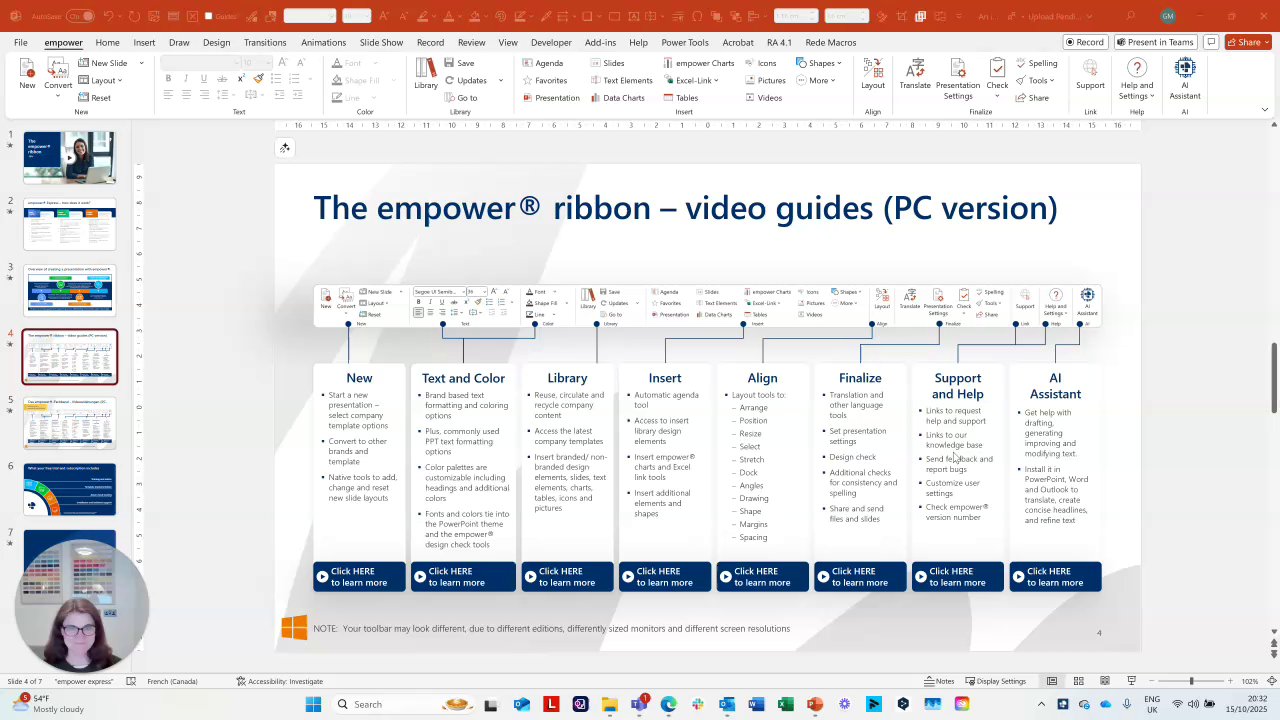Open the Rede Macros tab
Viewport: 1280px width, 720px height.
tap(831, 42)
